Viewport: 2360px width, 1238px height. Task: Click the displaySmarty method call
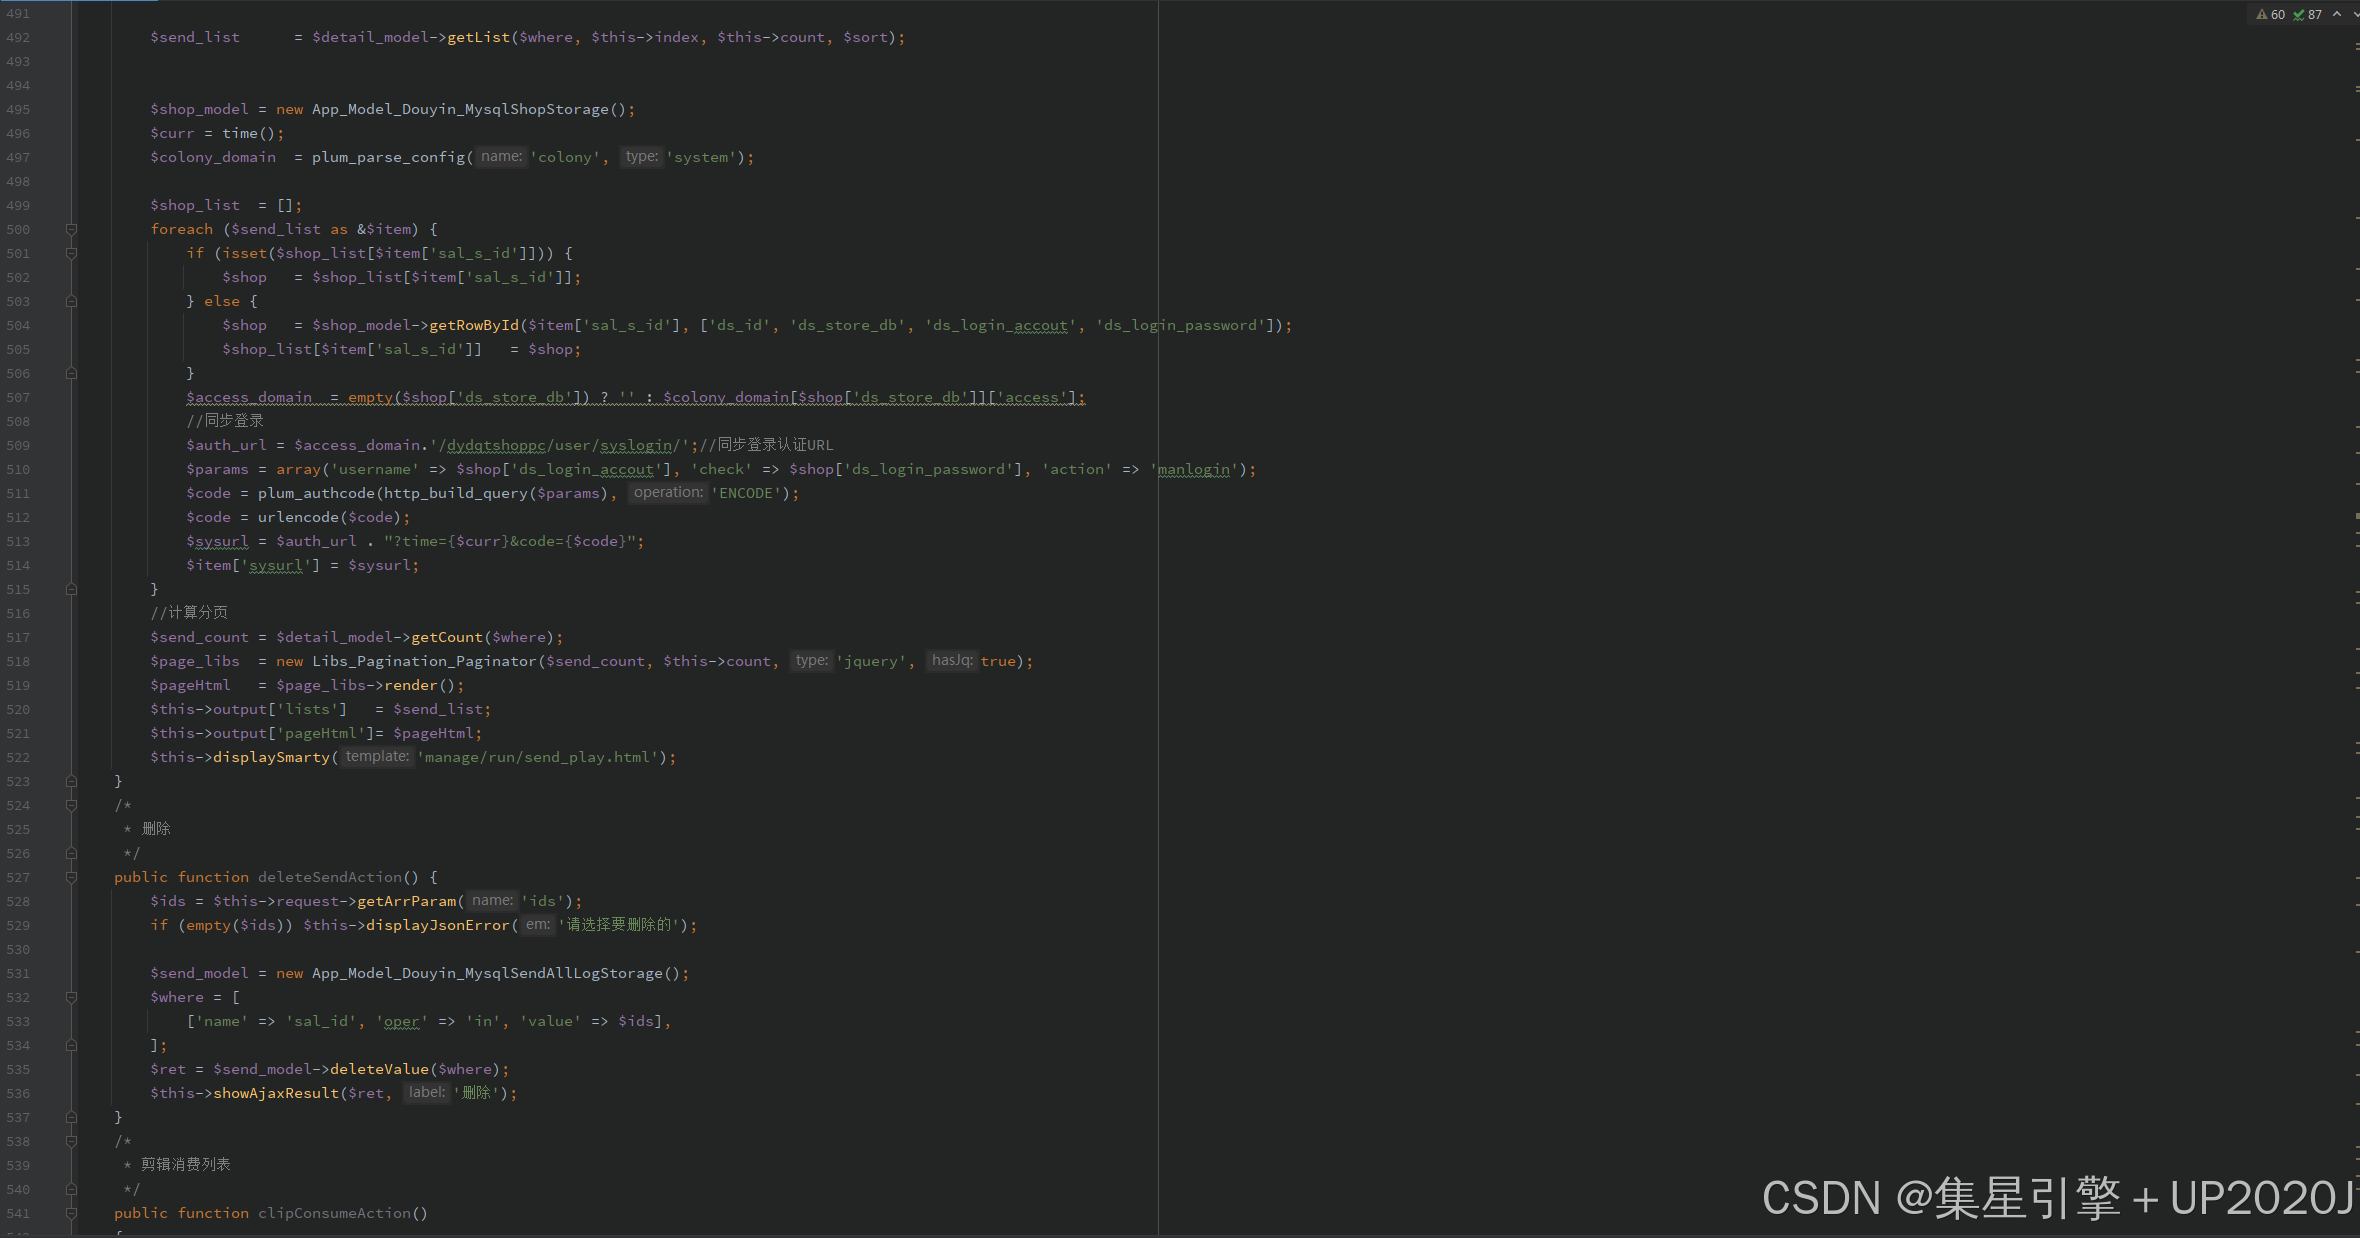[271, 757]
